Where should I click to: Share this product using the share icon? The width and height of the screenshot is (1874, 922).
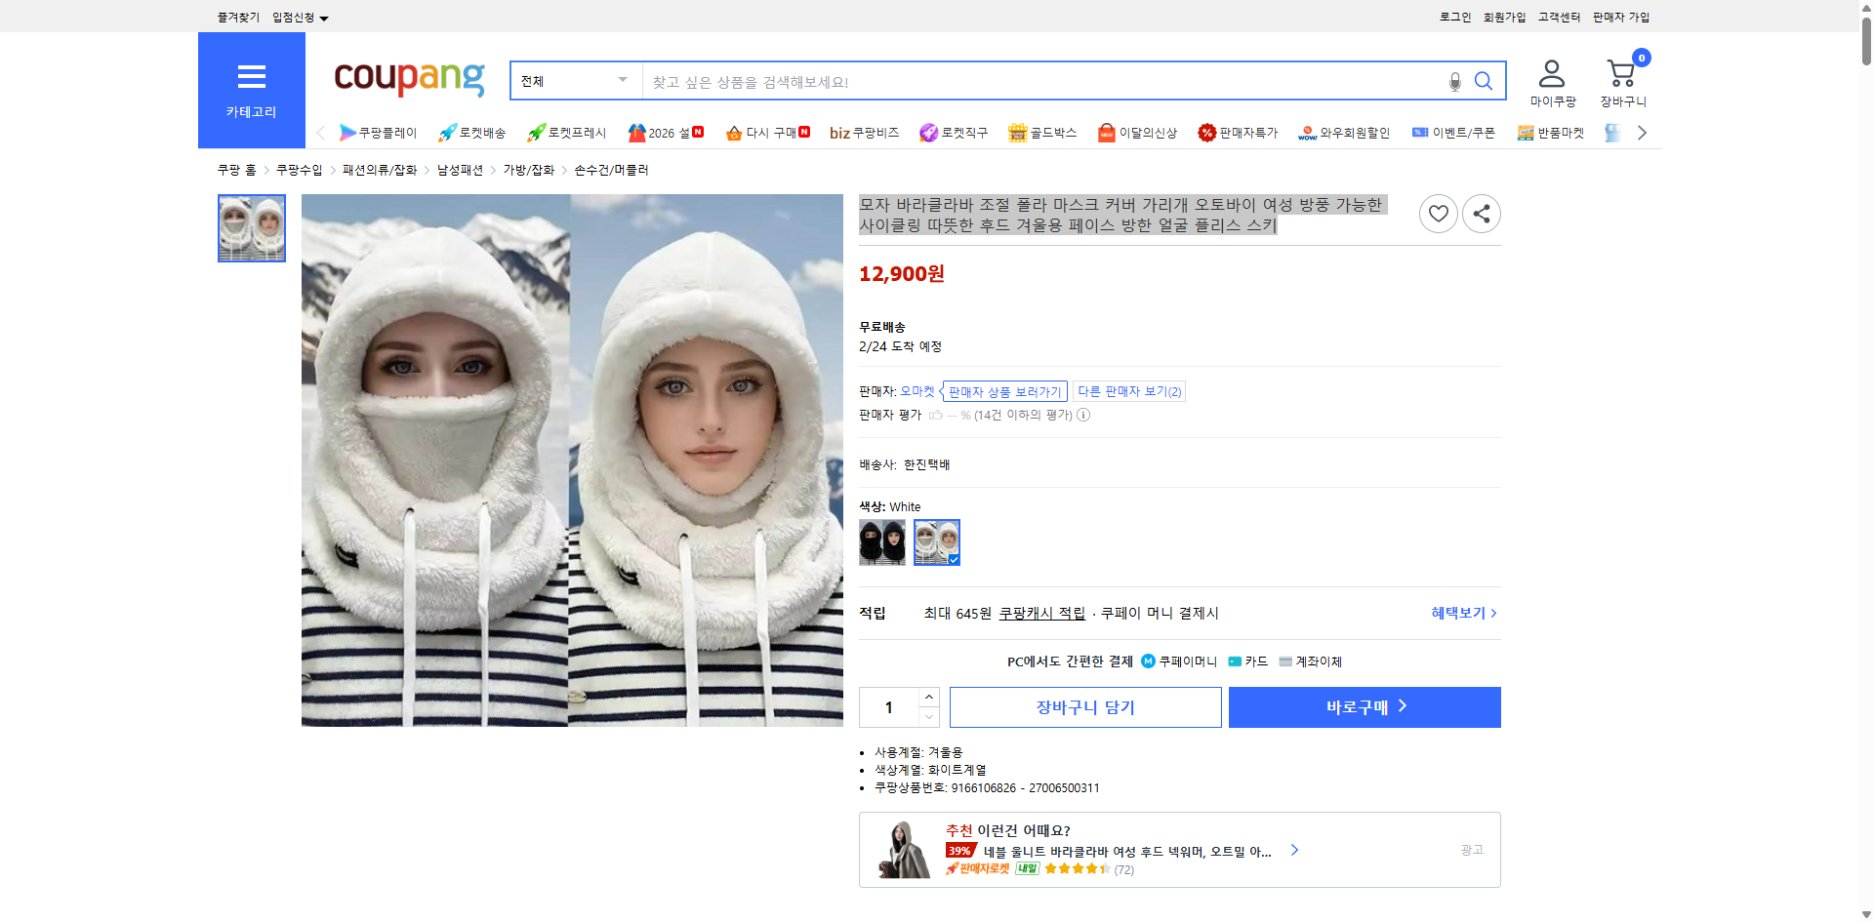pos(1481,214)
